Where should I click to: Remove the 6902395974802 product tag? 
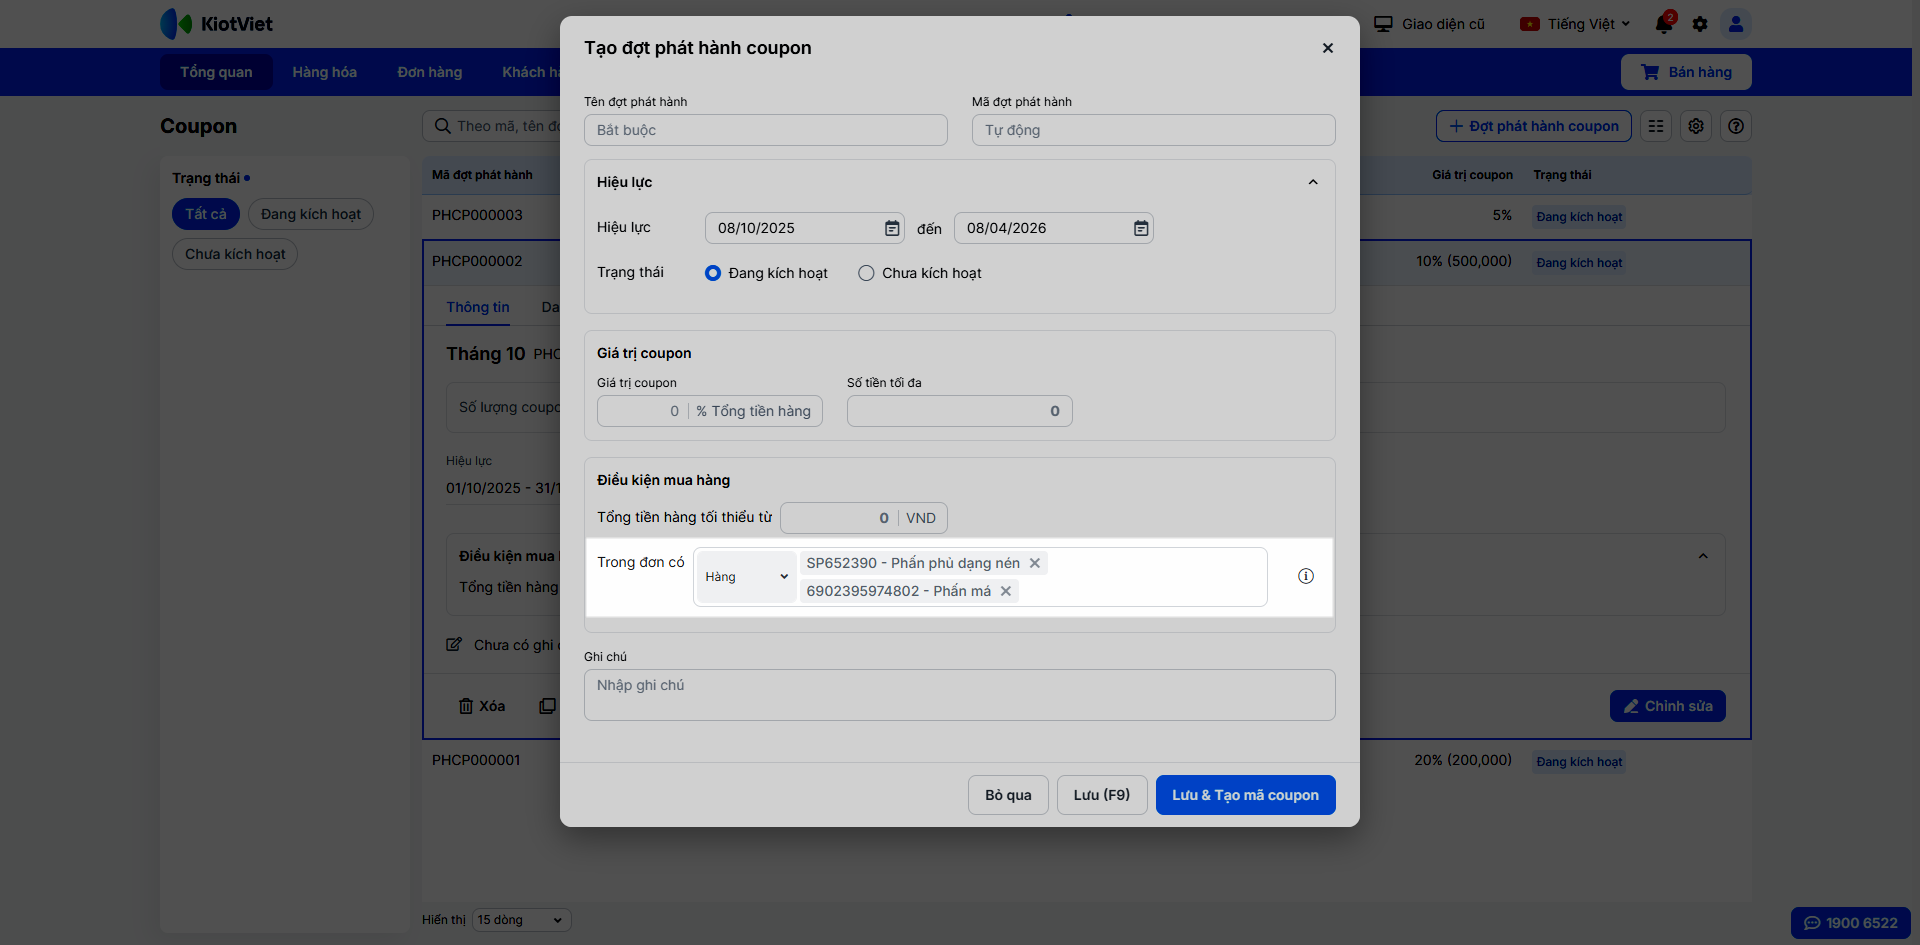[x=1006, y=591]
